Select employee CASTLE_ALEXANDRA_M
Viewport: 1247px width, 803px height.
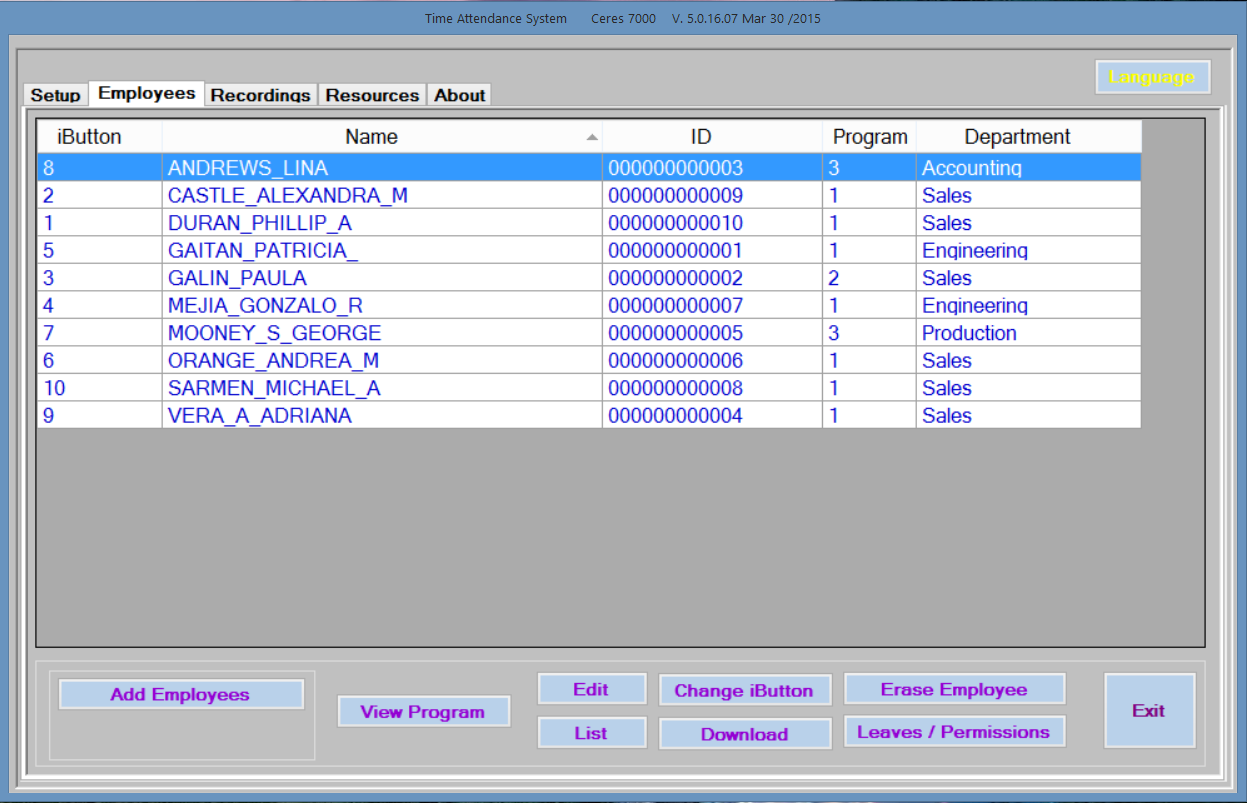tap(382, 195)
